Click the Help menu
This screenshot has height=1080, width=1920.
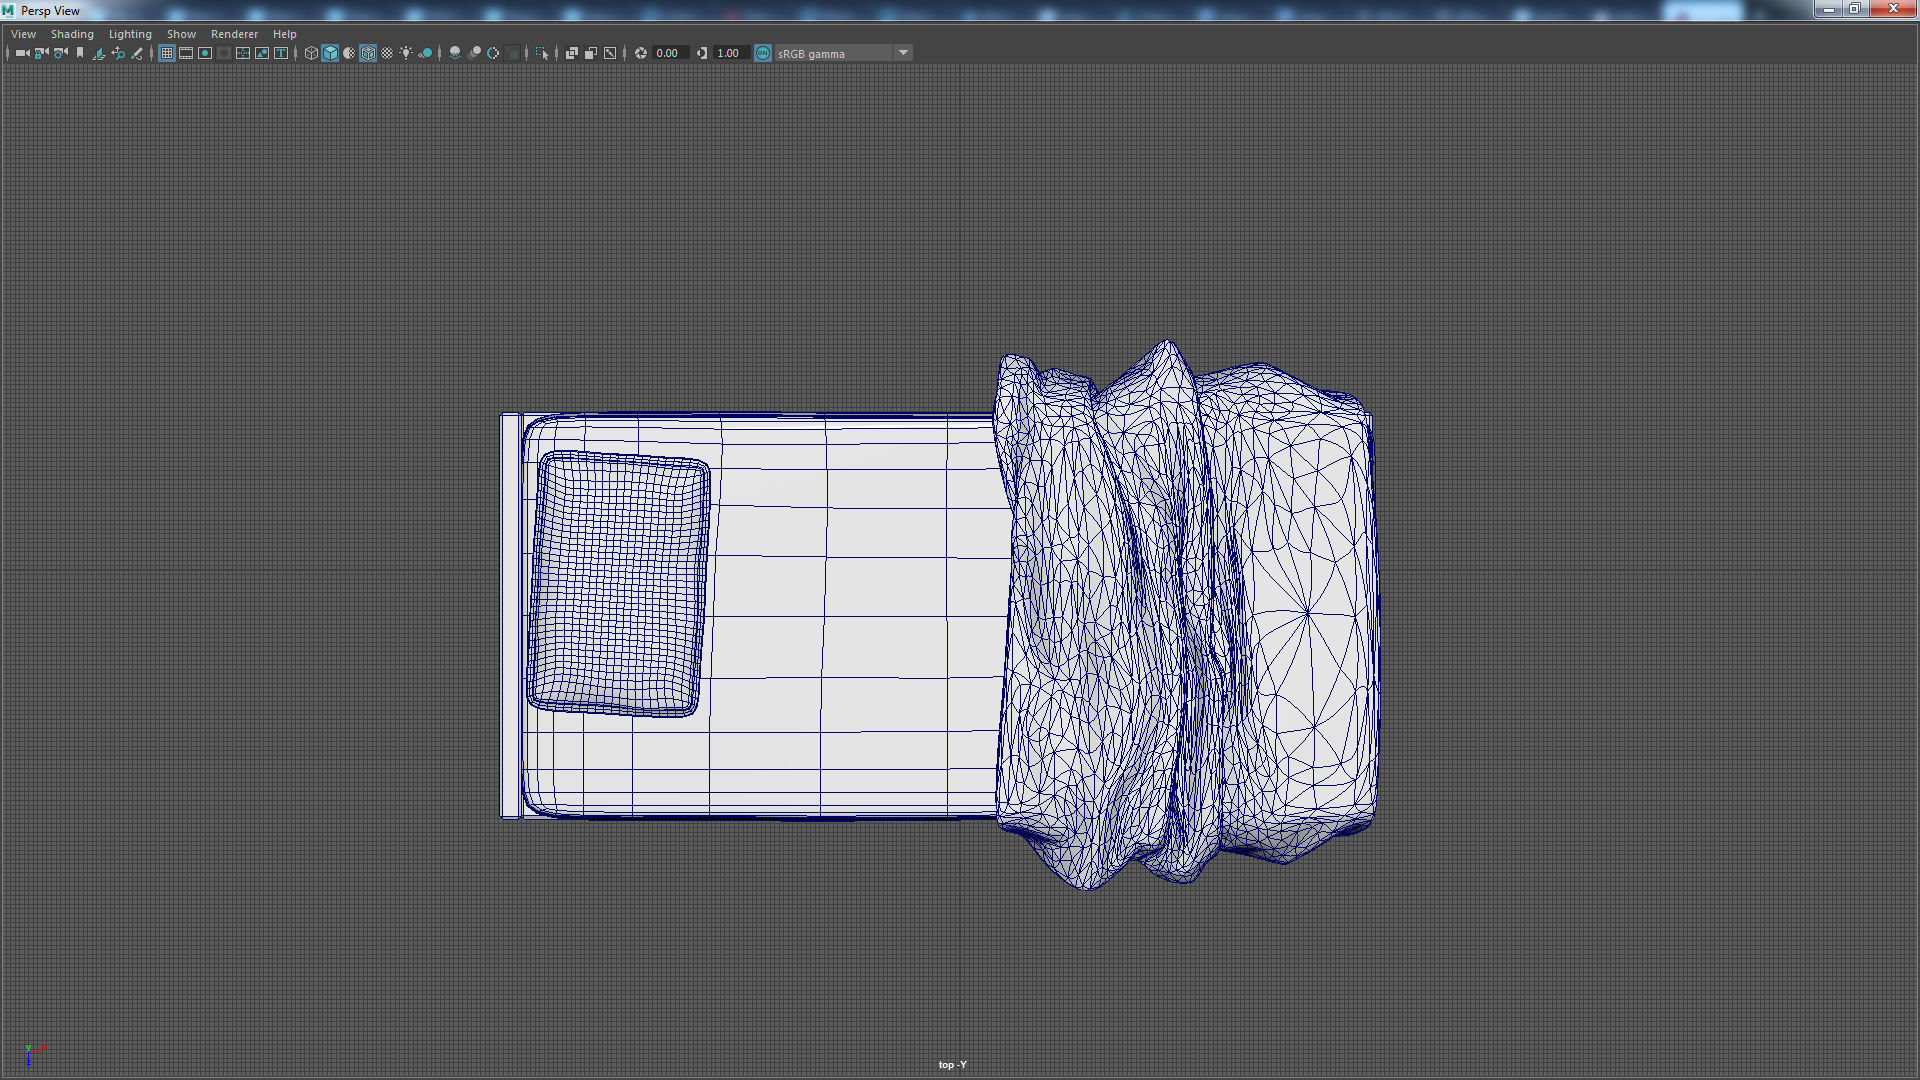pos(284,34)
